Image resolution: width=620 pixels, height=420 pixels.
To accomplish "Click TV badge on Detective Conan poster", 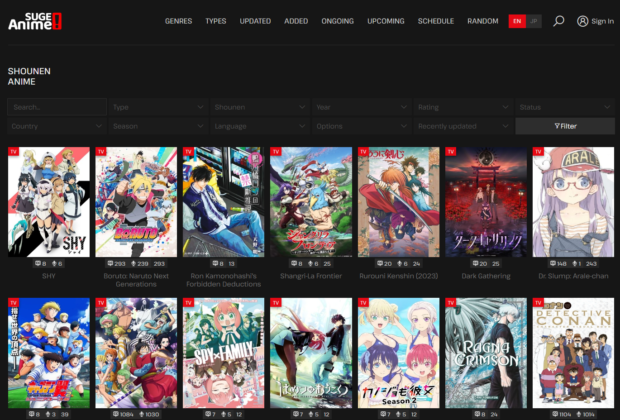I will [x=539, y=302].
